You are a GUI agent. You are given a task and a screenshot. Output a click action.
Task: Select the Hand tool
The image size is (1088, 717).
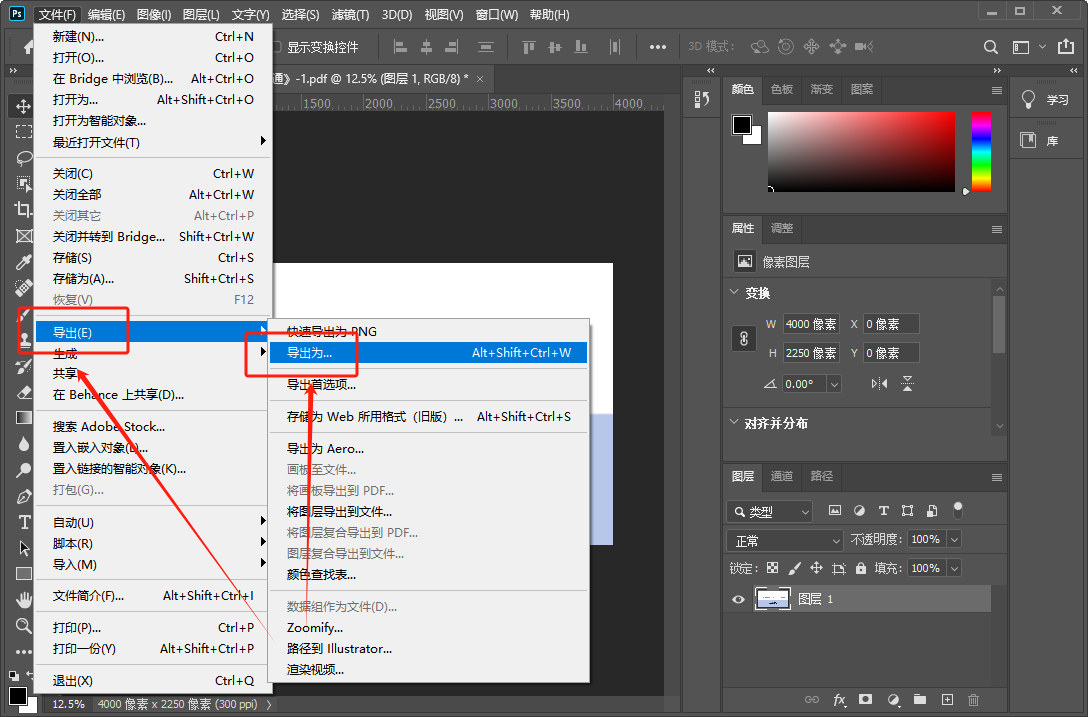[24, 599]
